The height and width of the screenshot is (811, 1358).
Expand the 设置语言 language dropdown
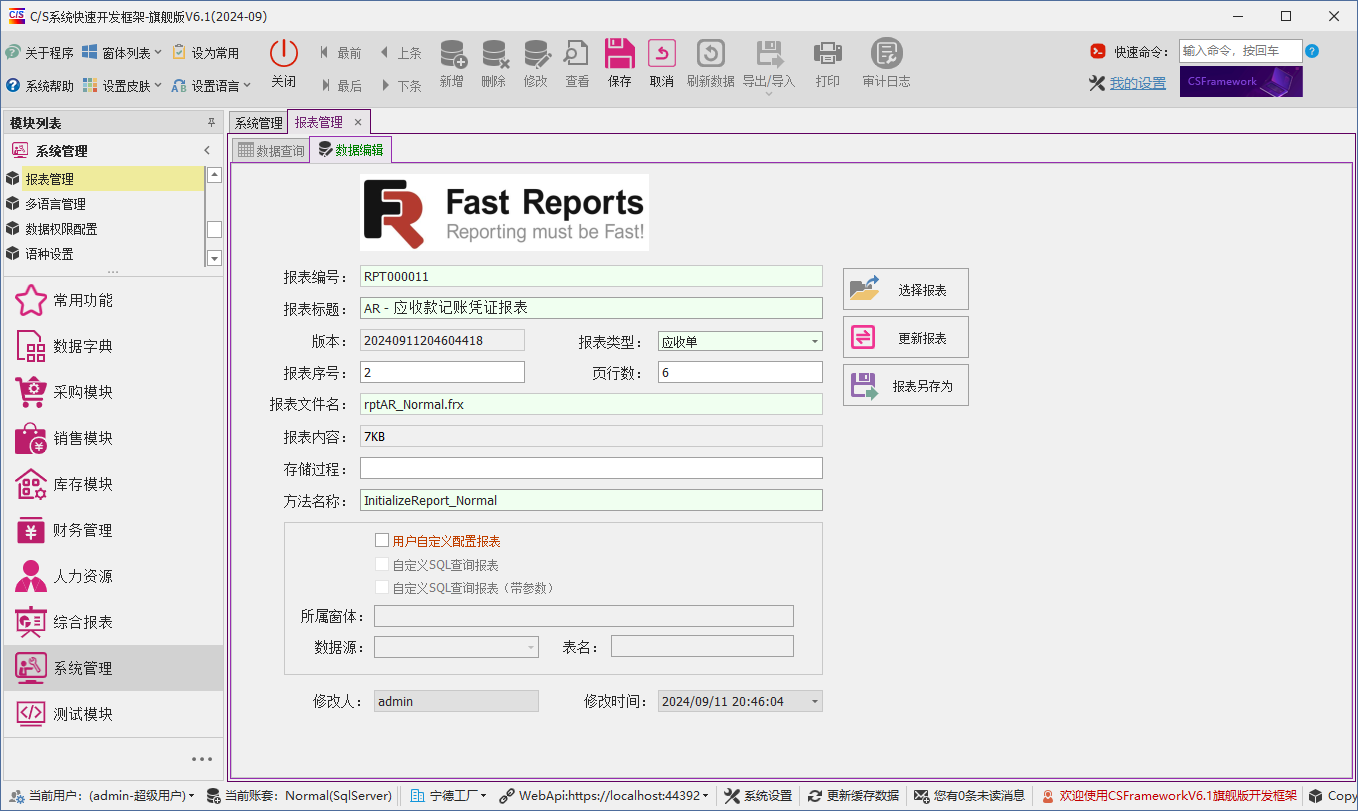tap(211, 86)
